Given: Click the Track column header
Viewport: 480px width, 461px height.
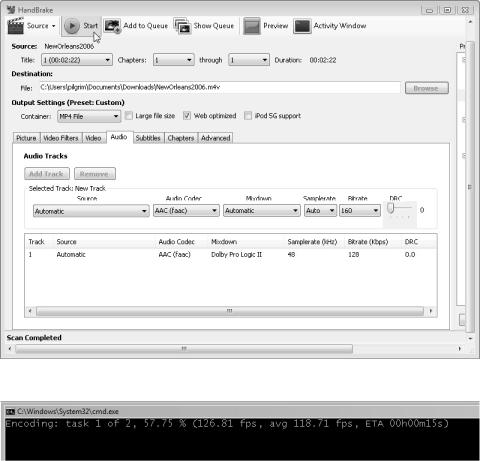Looking at the screenshot, I should click(x=36, y=242).
